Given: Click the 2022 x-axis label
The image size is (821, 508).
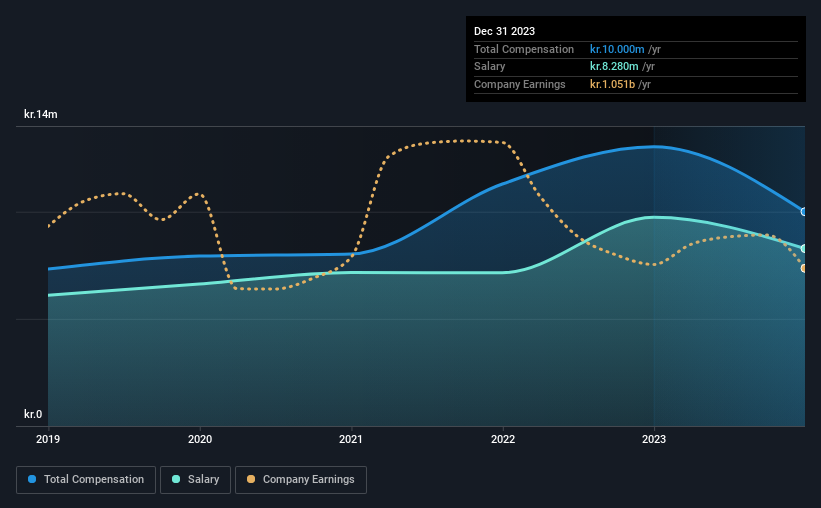Looking at the screenshot, I should [x=503, y=439].
